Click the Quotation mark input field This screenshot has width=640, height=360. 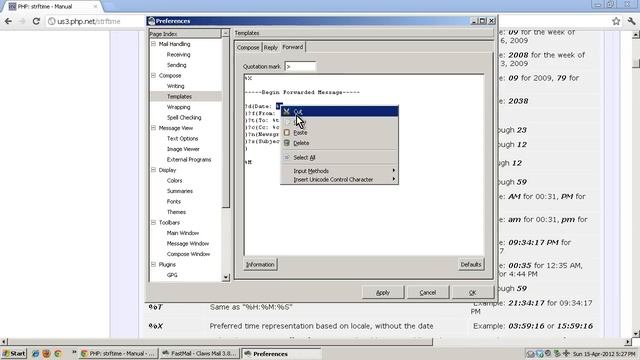point(300,66)
